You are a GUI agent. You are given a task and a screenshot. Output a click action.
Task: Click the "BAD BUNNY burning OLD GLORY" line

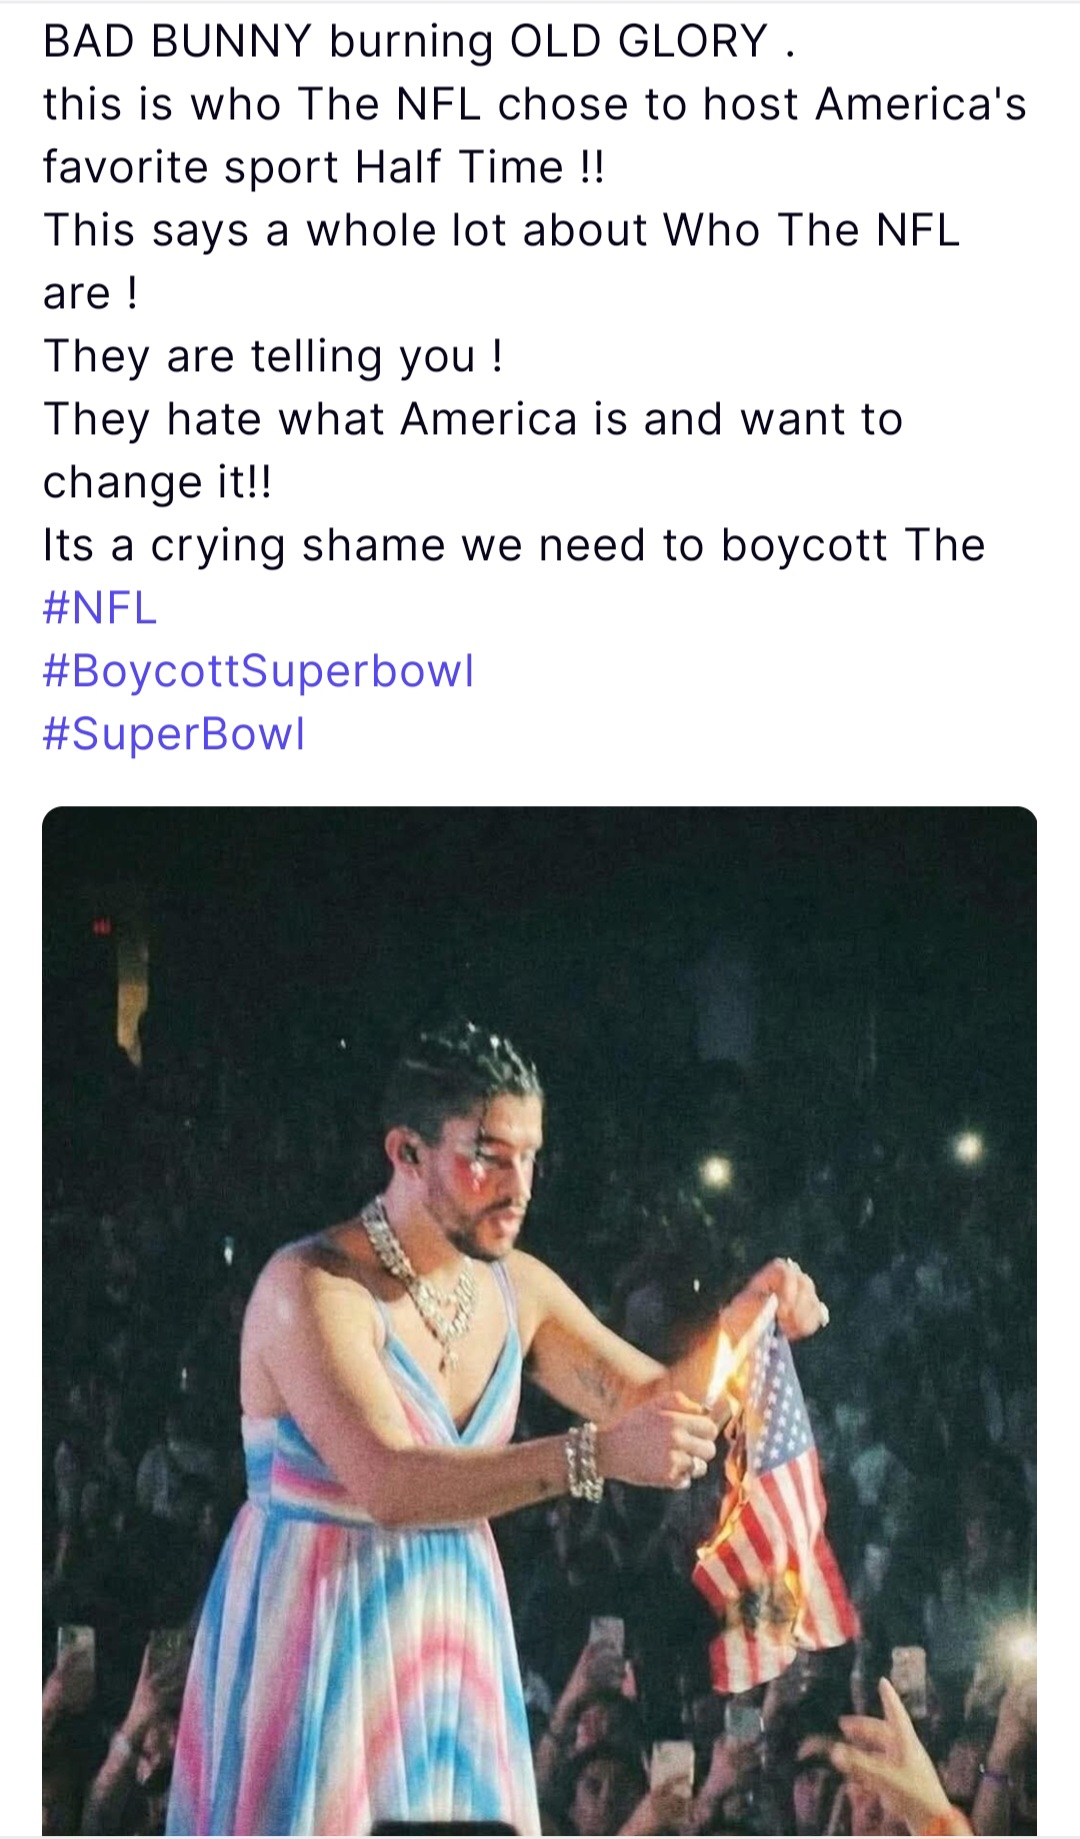[418, 42]
